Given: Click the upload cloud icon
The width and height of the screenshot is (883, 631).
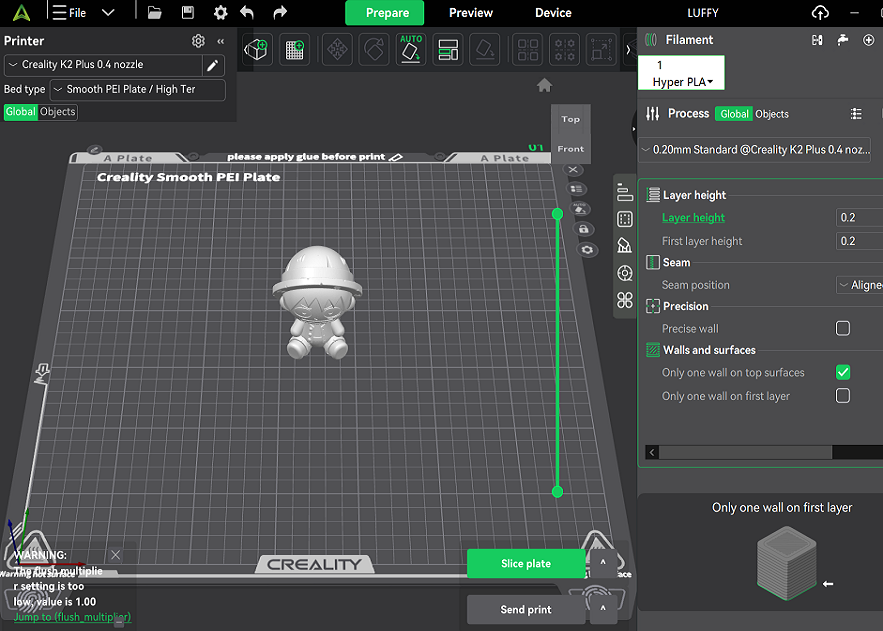Looking at the screenshot, I should pyautogui.click(x=820, y=13).
